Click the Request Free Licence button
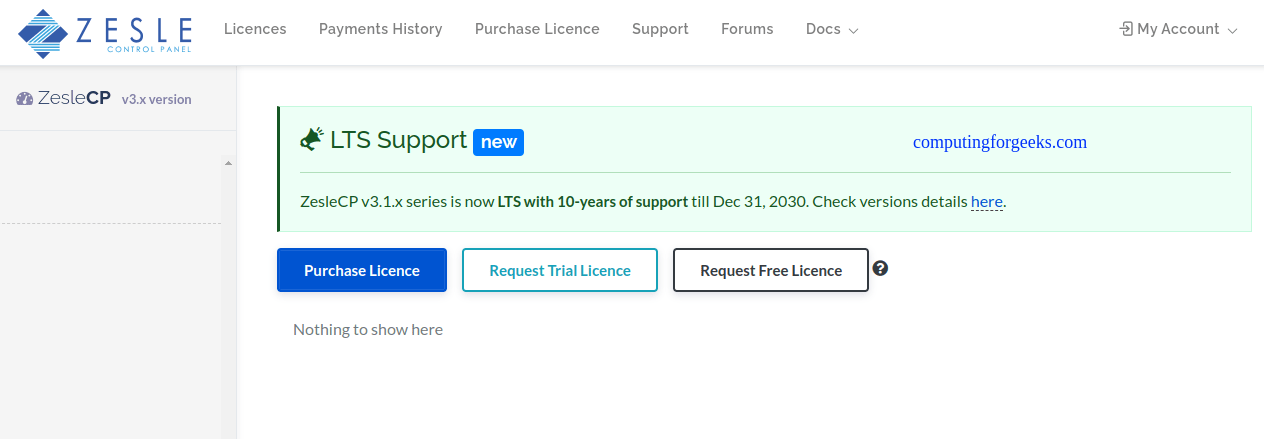Screen dimensions: 1264x439 771,270
